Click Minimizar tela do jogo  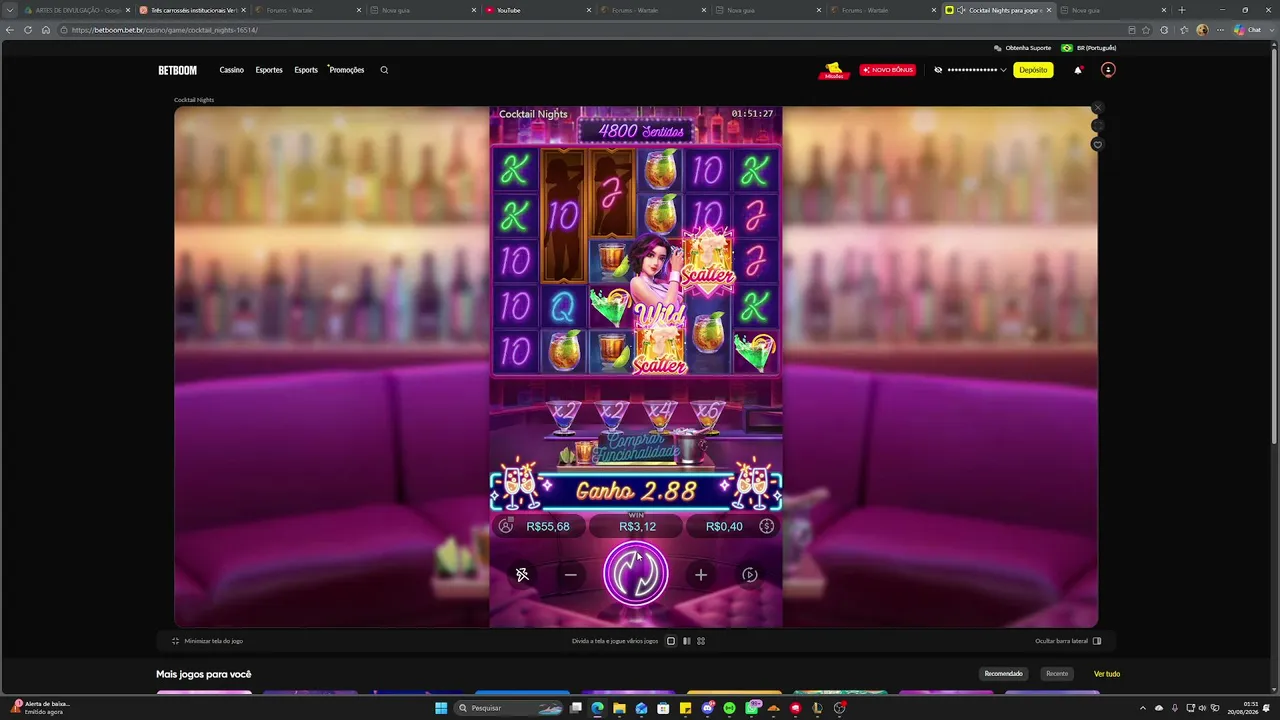(208, 641)
